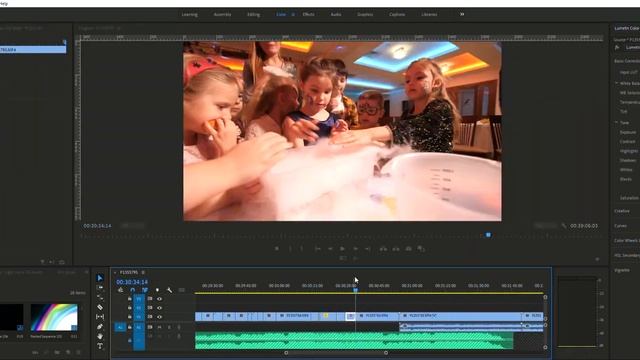
Task: Click Extract button in Program monitor
Action: 396,249
